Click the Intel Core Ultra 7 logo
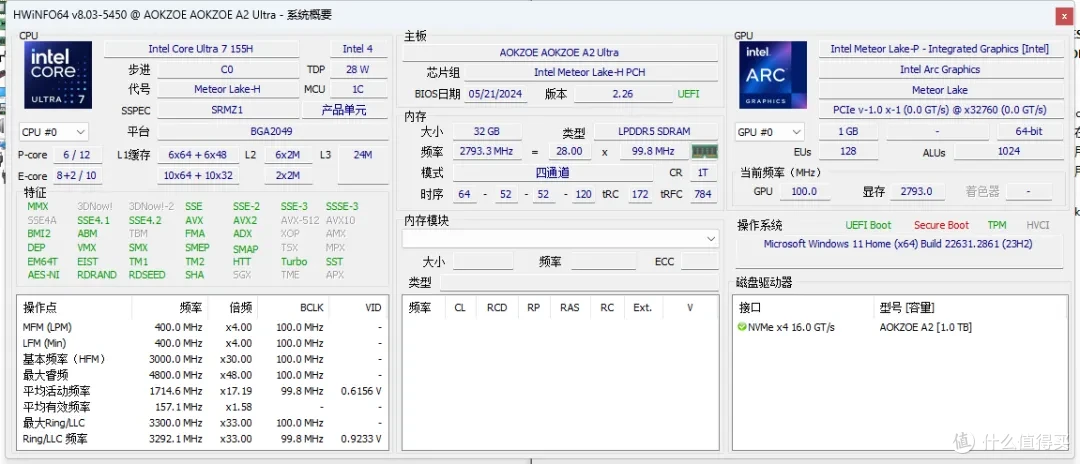Screen dimensions: 1080x464 (58, 75)
